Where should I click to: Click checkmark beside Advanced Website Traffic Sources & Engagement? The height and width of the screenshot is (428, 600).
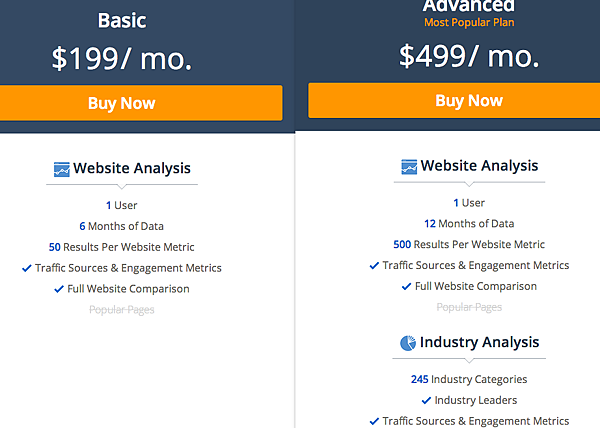pos(374,265)
